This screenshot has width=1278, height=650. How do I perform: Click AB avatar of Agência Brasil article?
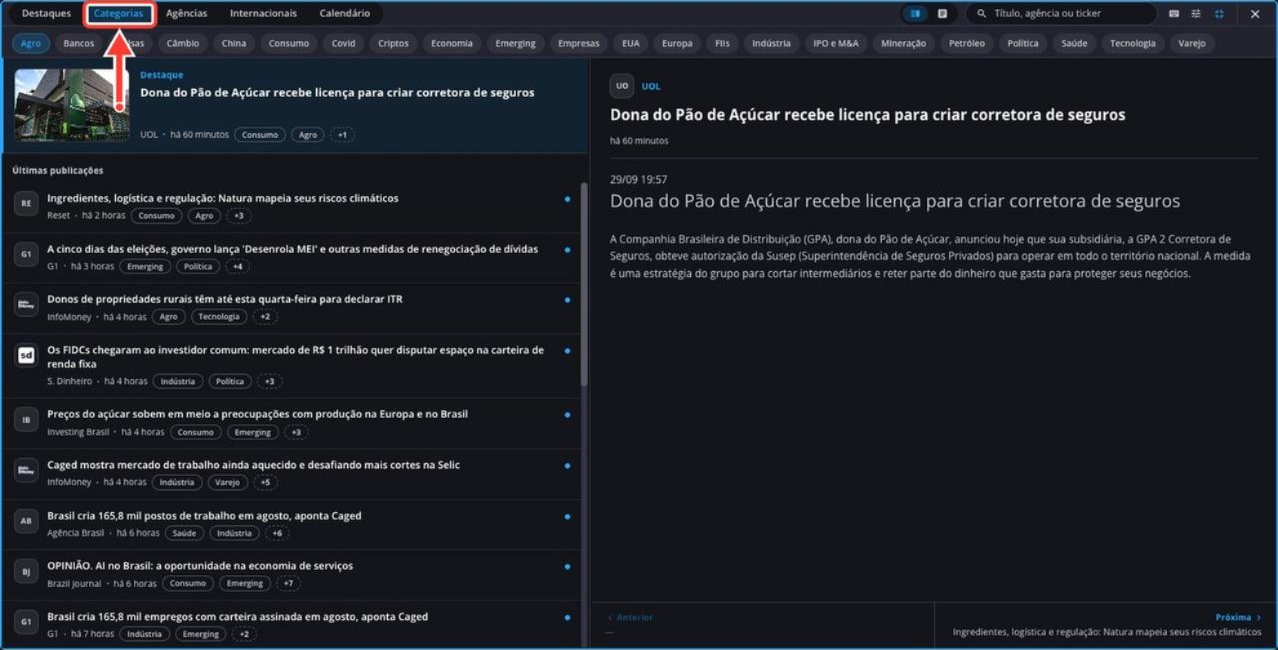click(26, 521)
